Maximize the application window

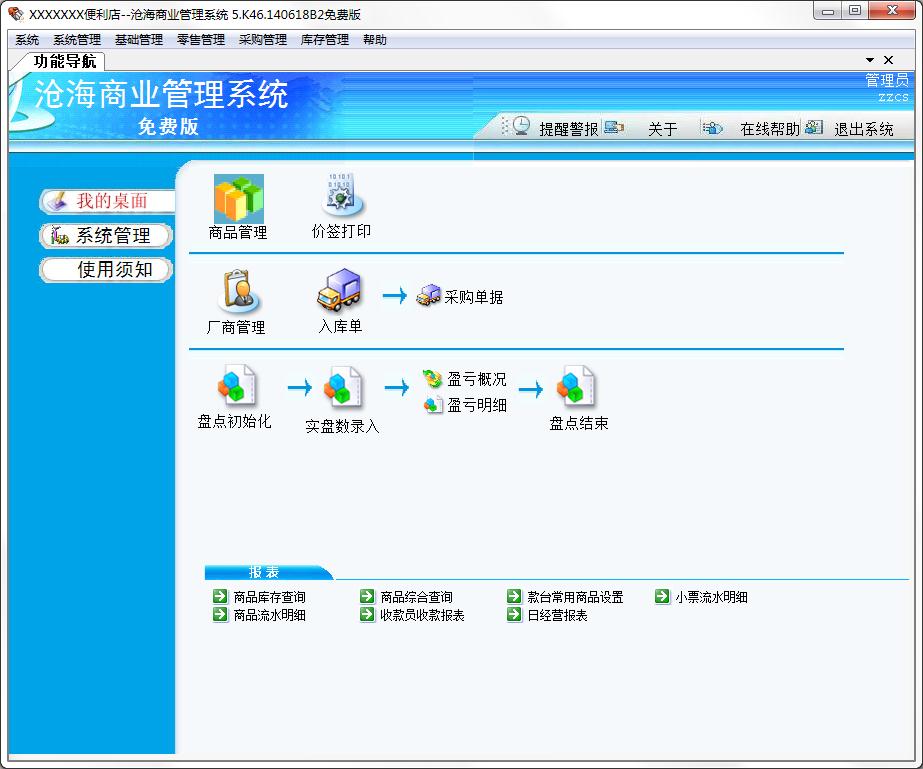click(855, 11)
